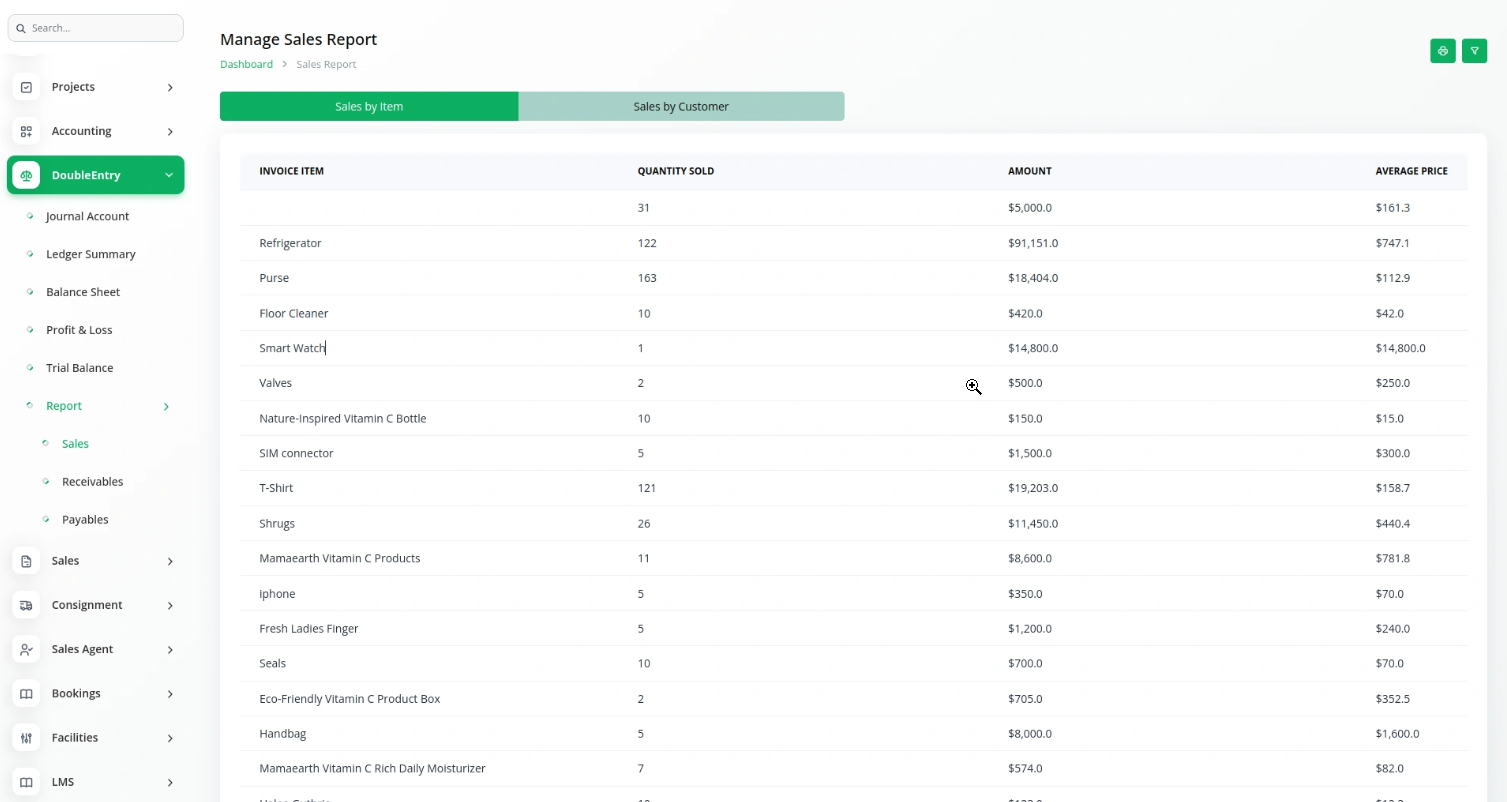
Task: Collapse the DoubleEntry menu chevron
Action: (x=169, y=175)
